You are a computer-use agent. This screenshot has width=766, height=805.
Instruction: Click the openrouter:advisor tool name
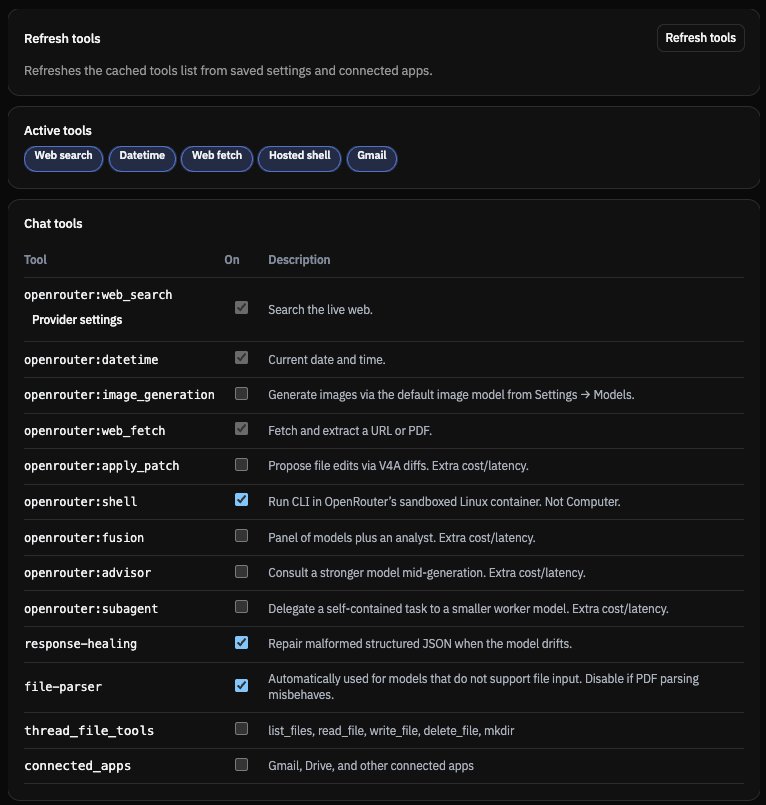point(88,572)
